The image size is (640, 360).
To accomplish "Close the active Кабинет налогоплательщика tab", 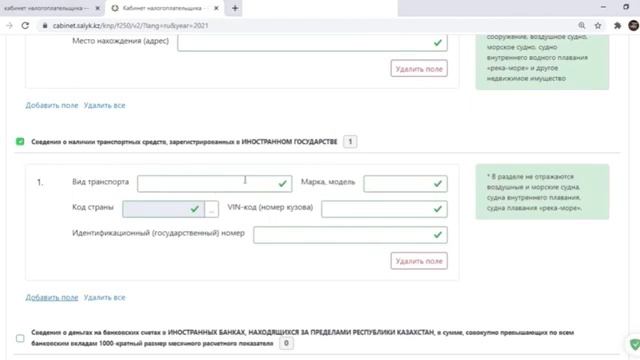I will point(216,8).
